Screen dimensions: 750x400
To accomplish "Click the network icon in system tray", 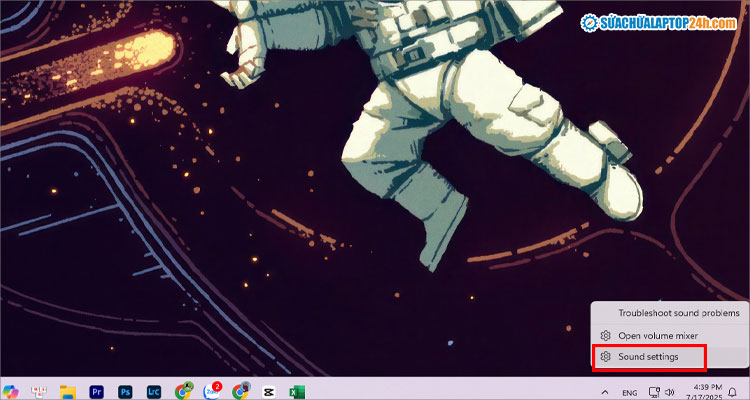I will (x=655, y=392).
